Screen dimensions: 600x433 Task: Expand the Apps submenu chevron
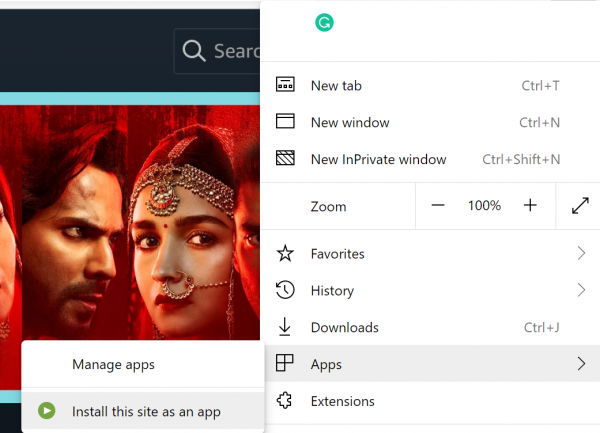pos(581,363)
